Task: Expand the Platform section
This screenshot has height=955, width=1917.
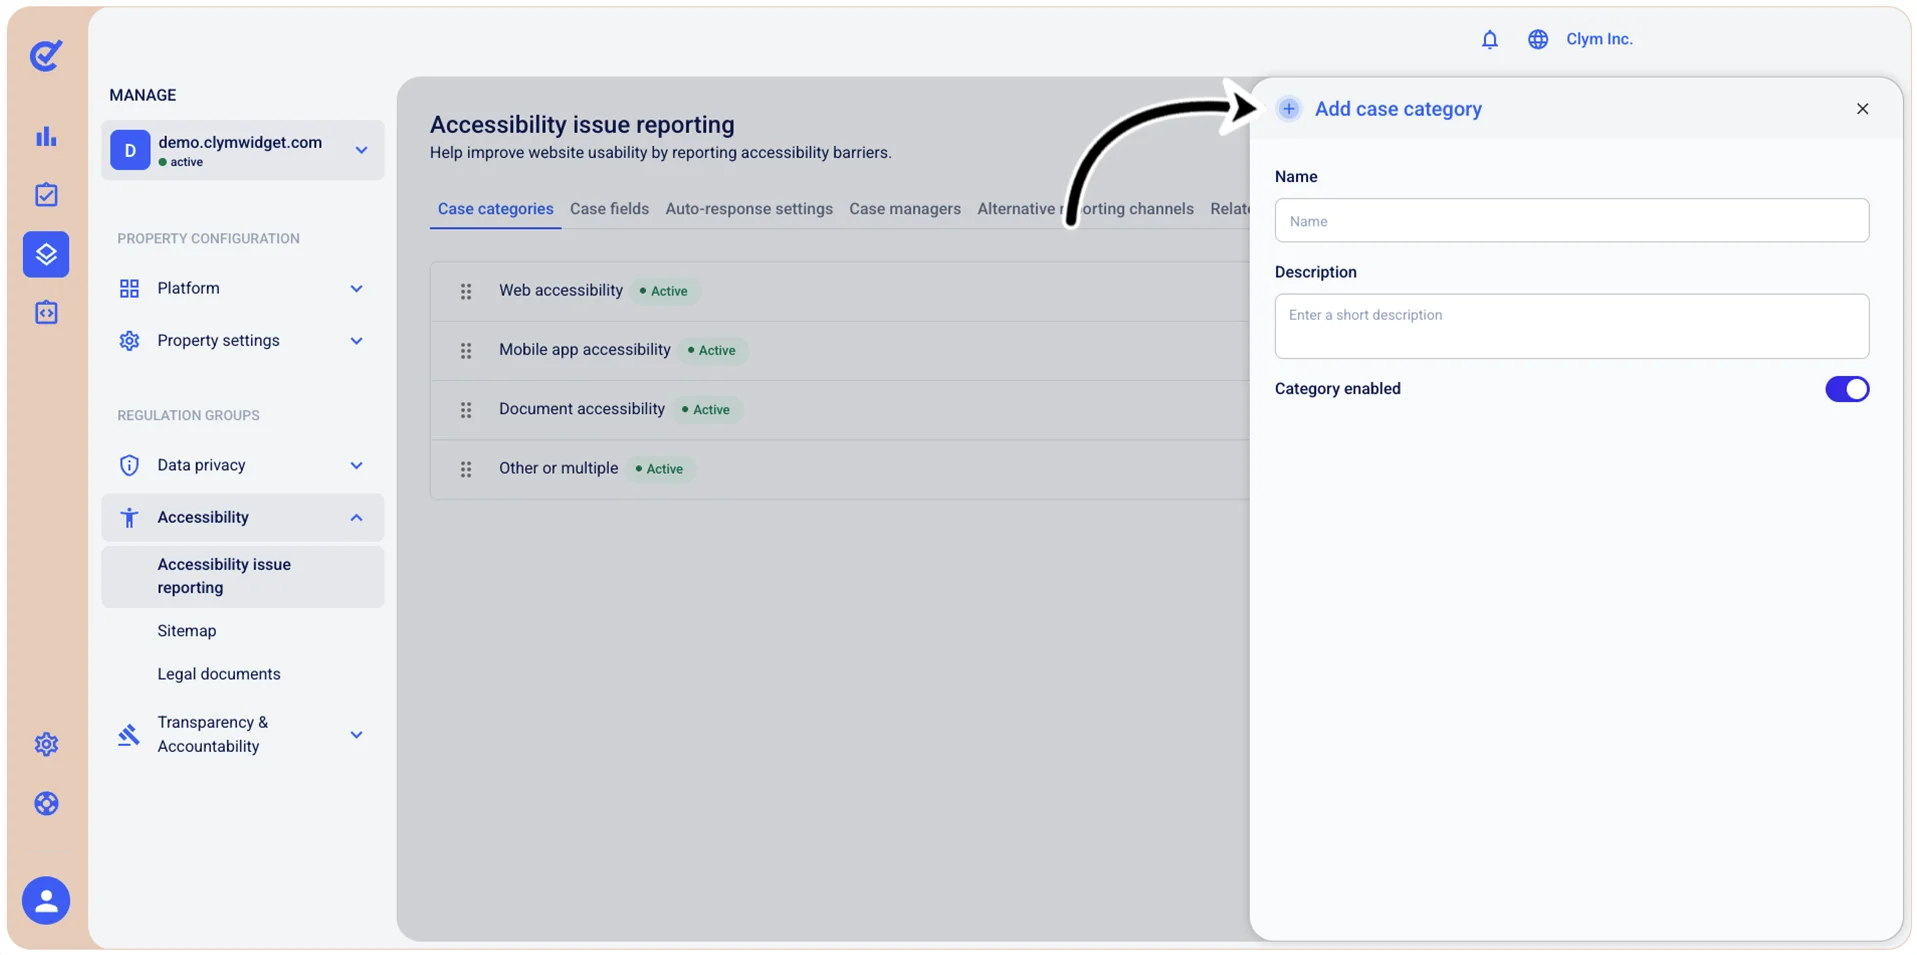Action: 243,288
